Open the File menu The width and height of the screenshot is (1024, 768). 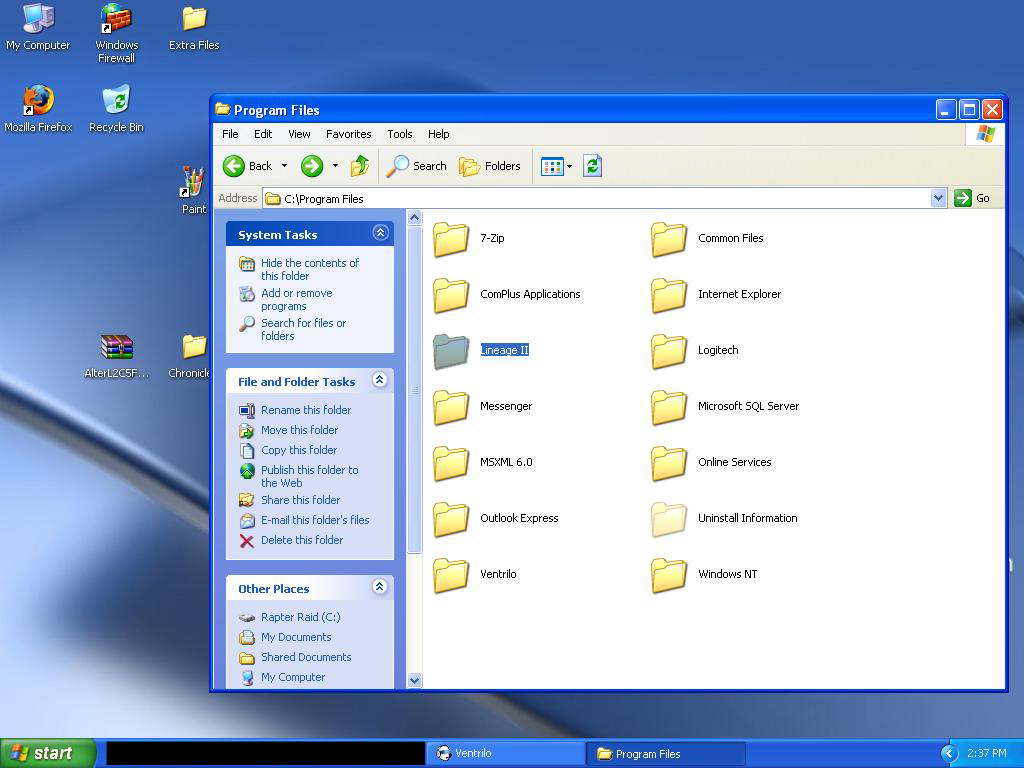point(230,134)
